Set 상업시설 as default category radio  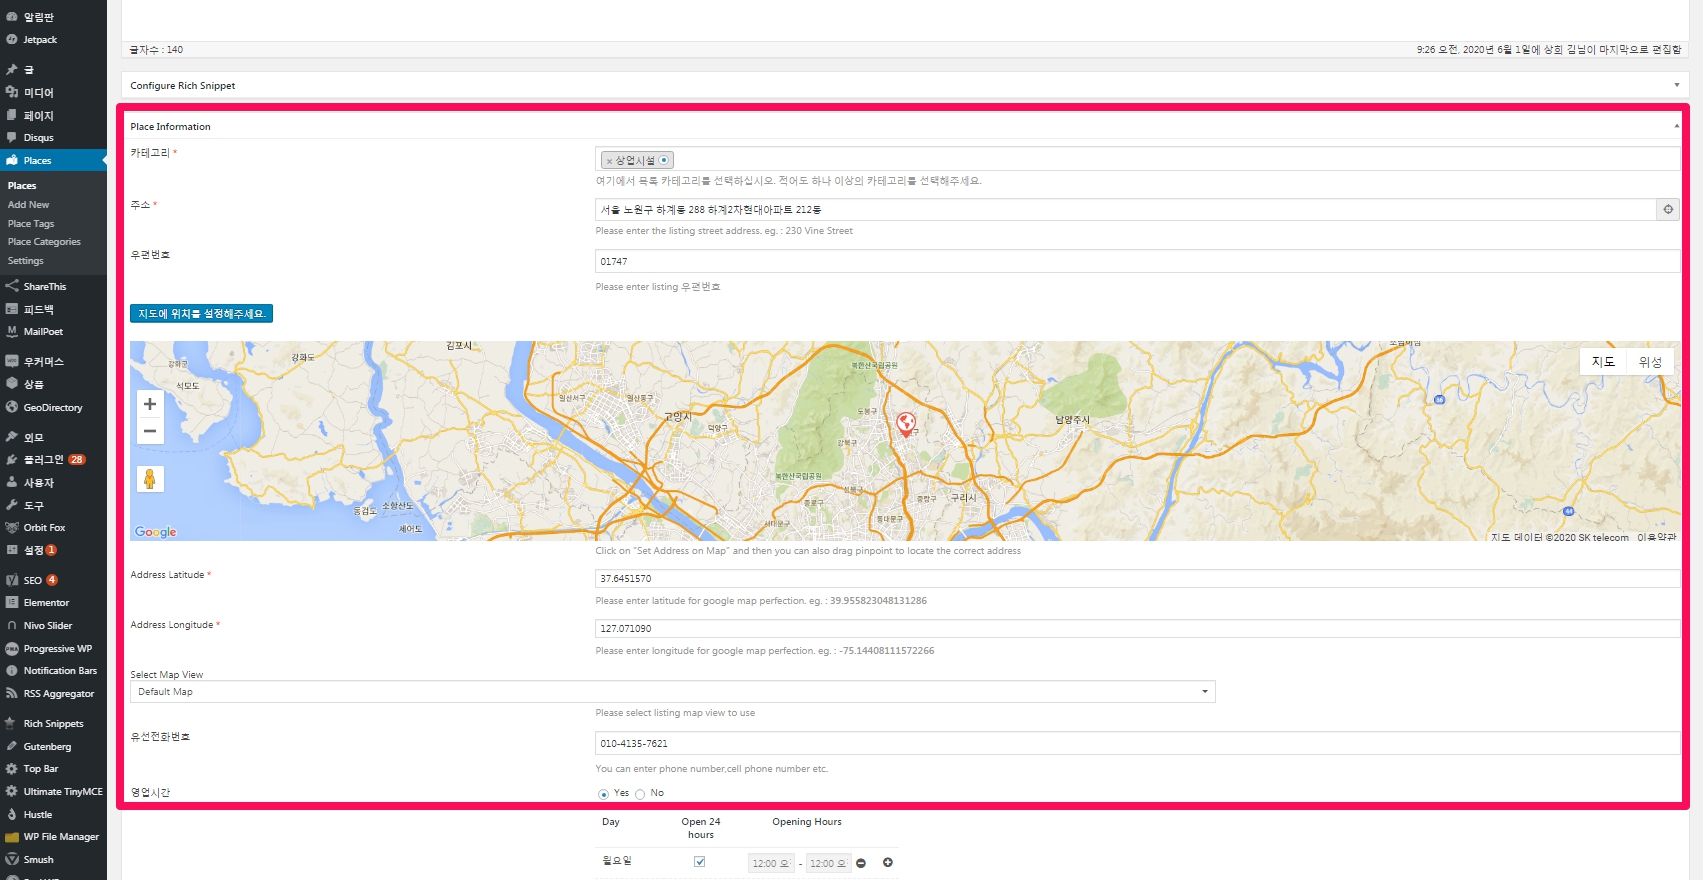[x=664, y=160]
